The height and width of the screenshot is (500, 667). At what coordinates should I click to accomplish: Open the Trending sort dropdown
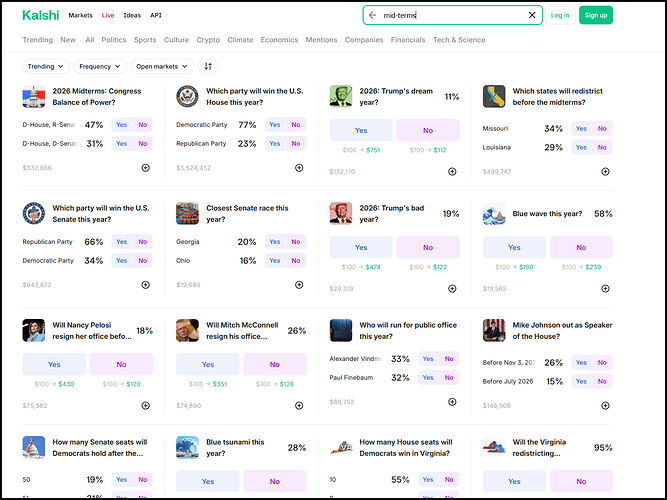[x=46, y=66]
